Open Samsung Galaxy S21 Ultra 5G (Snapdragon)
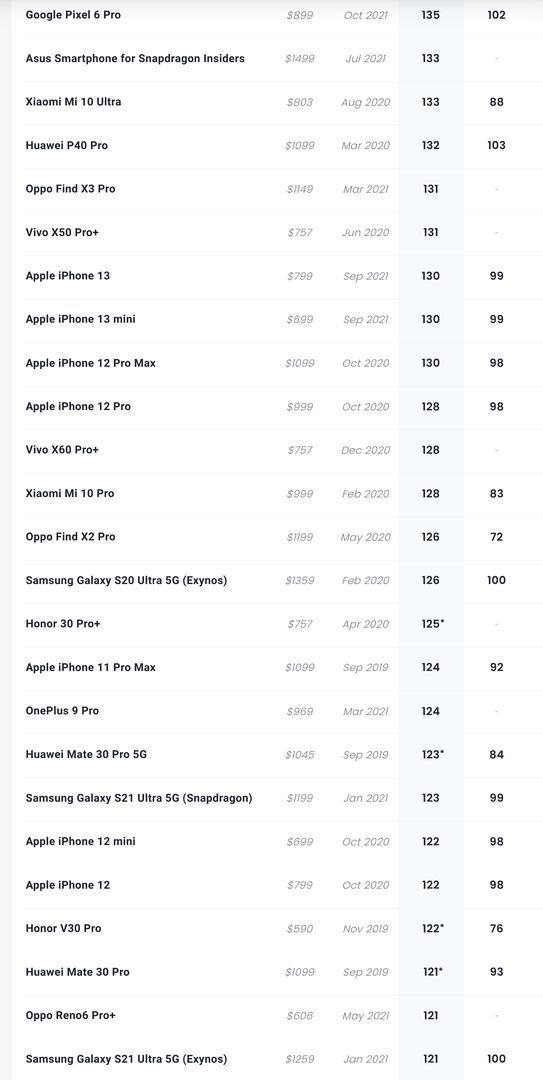Screen dimensions: 543x1080 pyautogui.click(x=139, y=798)
